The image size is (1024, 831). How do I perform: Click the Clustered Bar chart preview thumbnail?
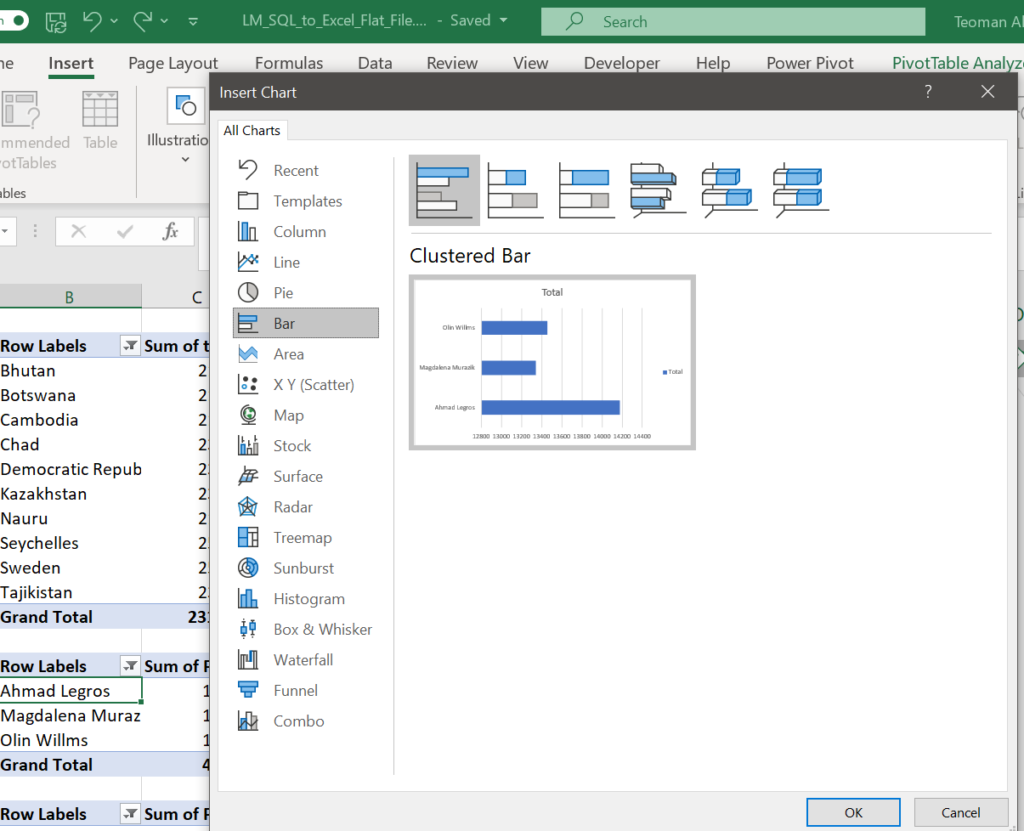tap(552, 363)
